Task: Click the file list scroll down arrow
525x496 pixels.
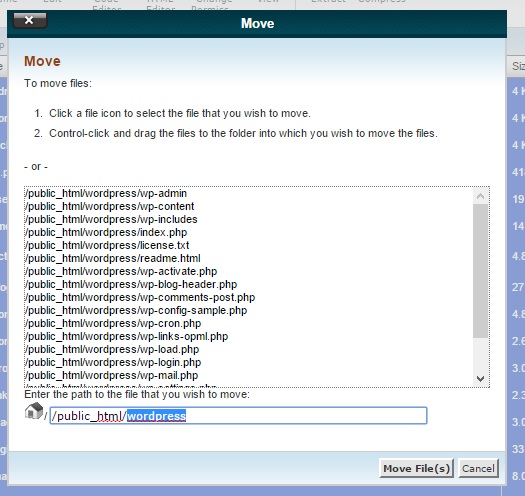Action: (480, 378)
